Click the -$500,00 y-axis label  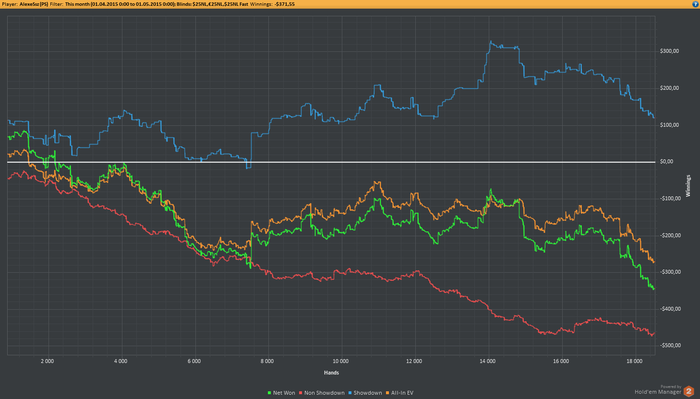[x=671, y=345]
